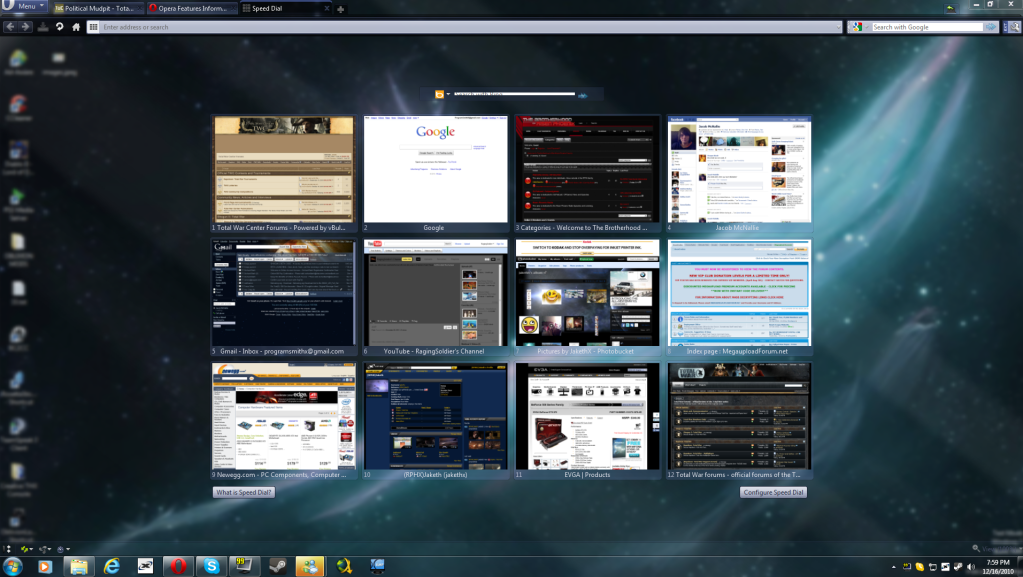This screenshot has width=1023, height=577.
Task: Reload the current page
Action: [x=59, y=27]
